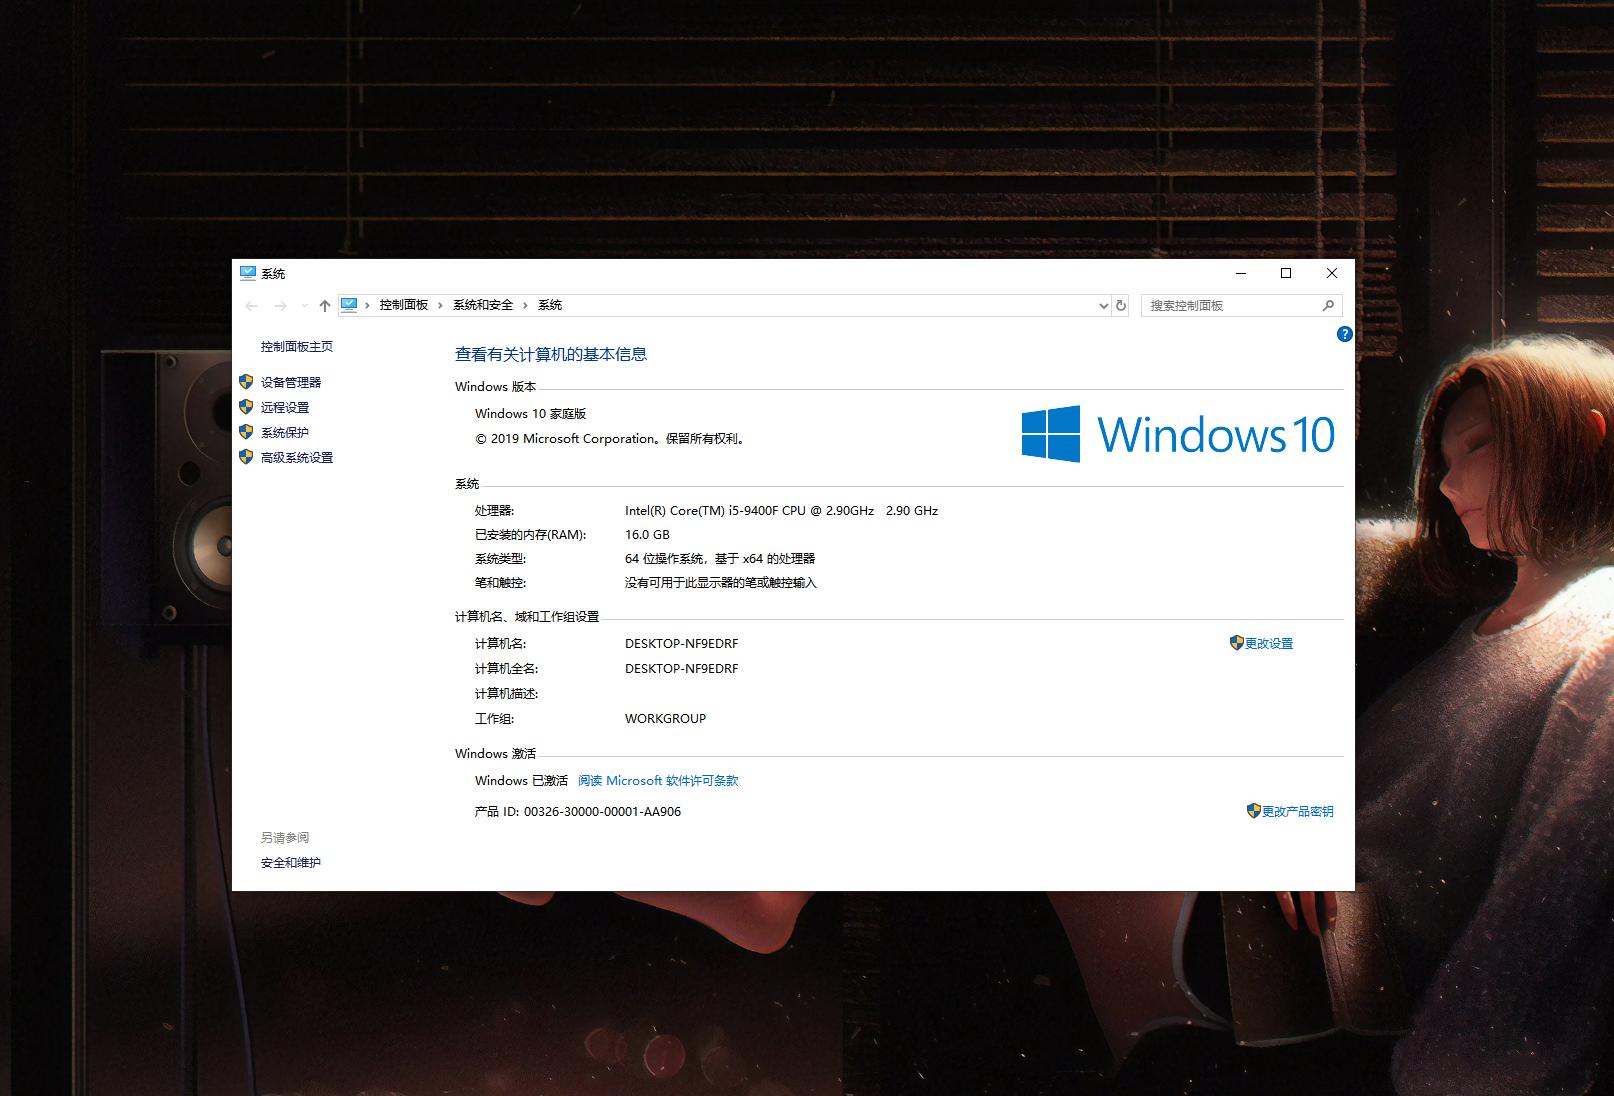
Task: Click the 2019 Microsoft Corporation copyright text
Action: coord(611,439)
